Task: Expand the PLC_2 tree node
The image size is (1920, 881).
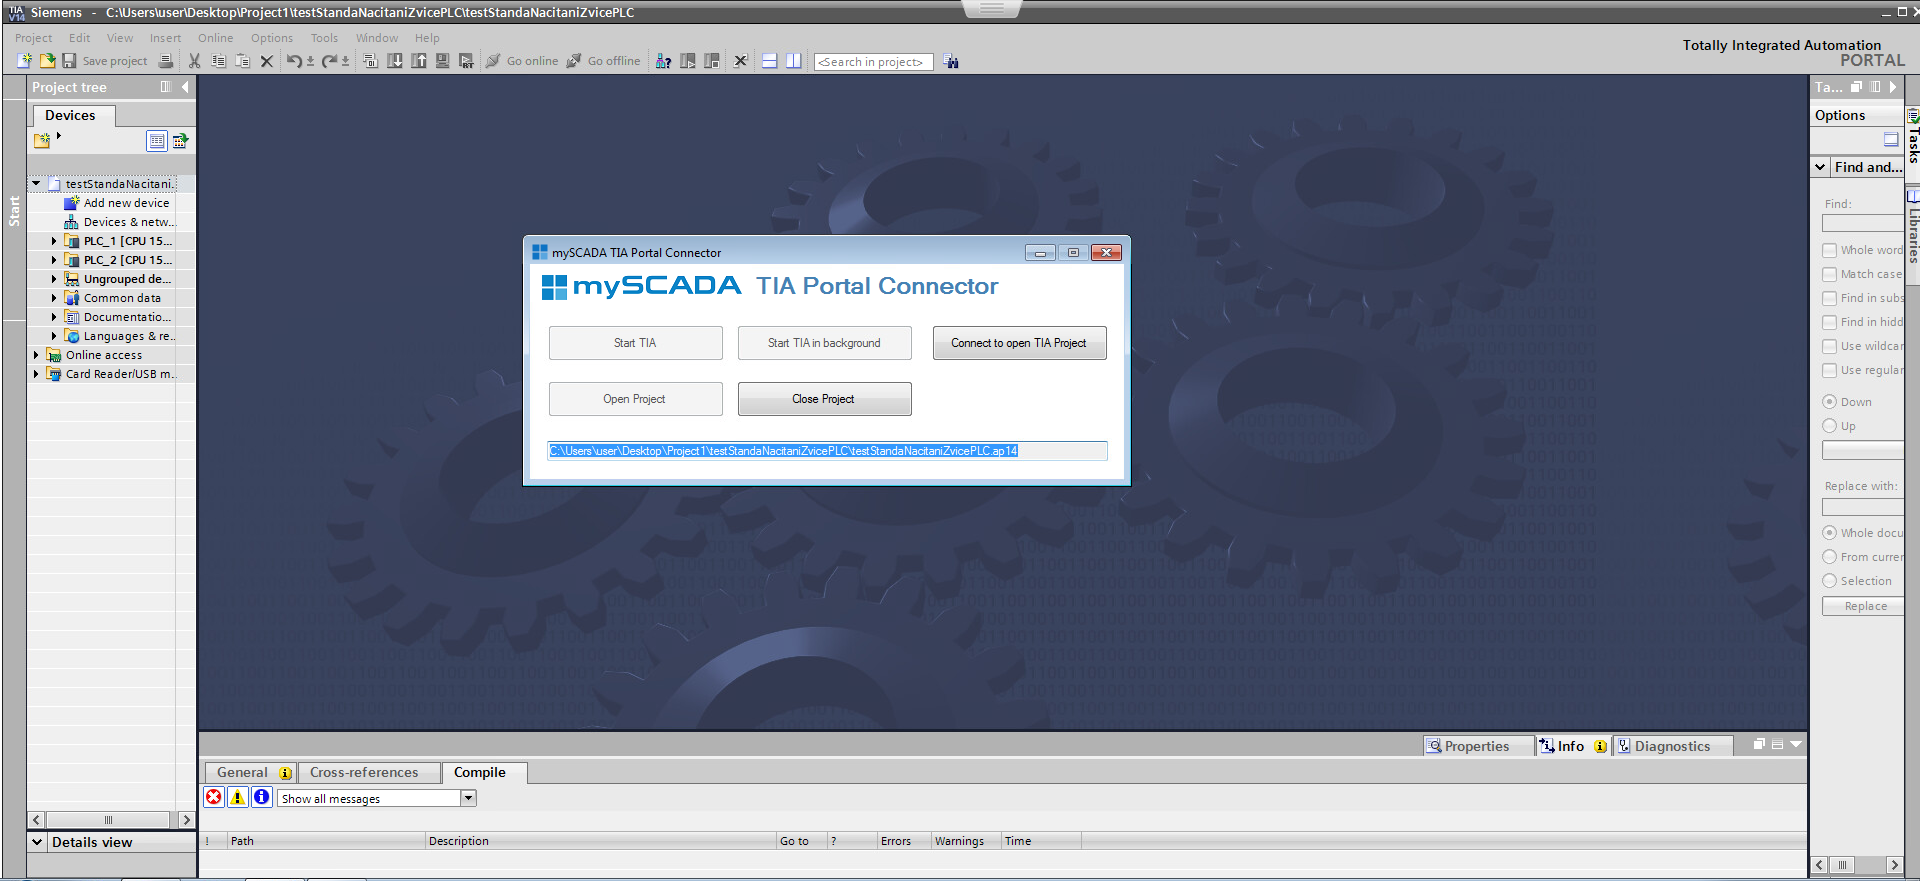Action: pyautogui.click(x=54, y=260)
